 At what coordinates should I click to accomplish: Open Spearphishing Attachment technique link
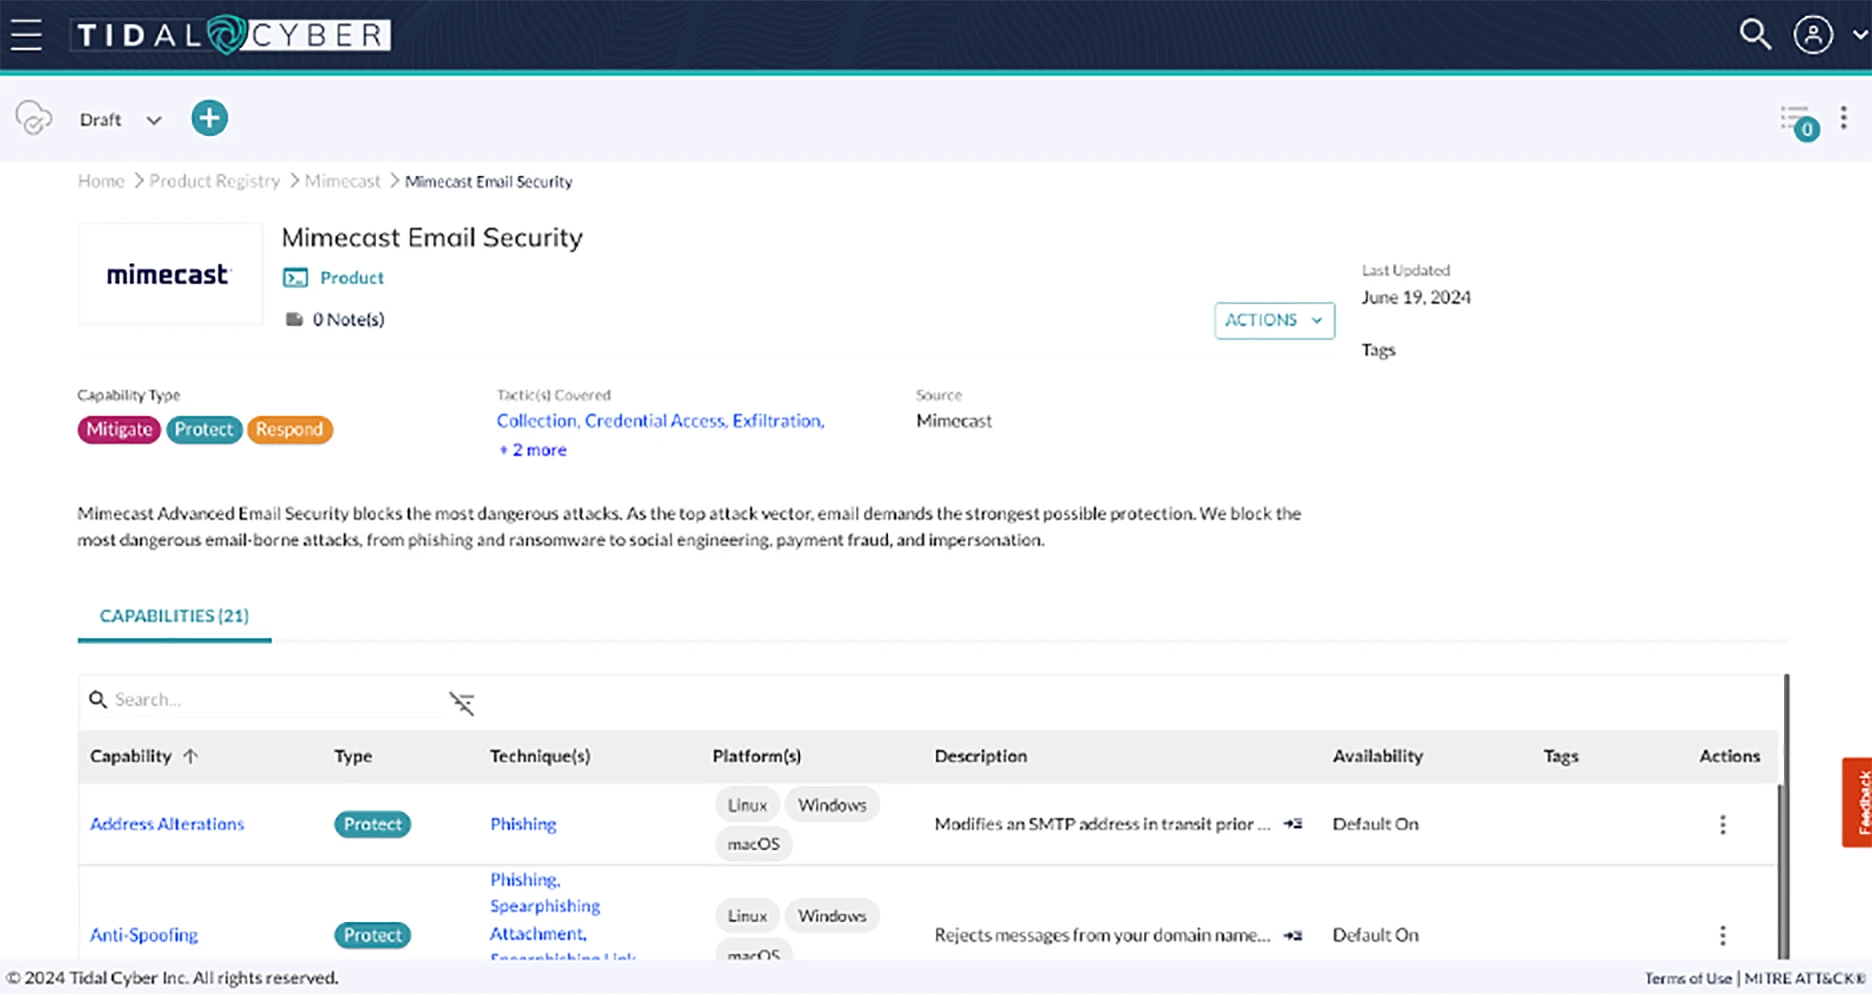click(545, 920)
